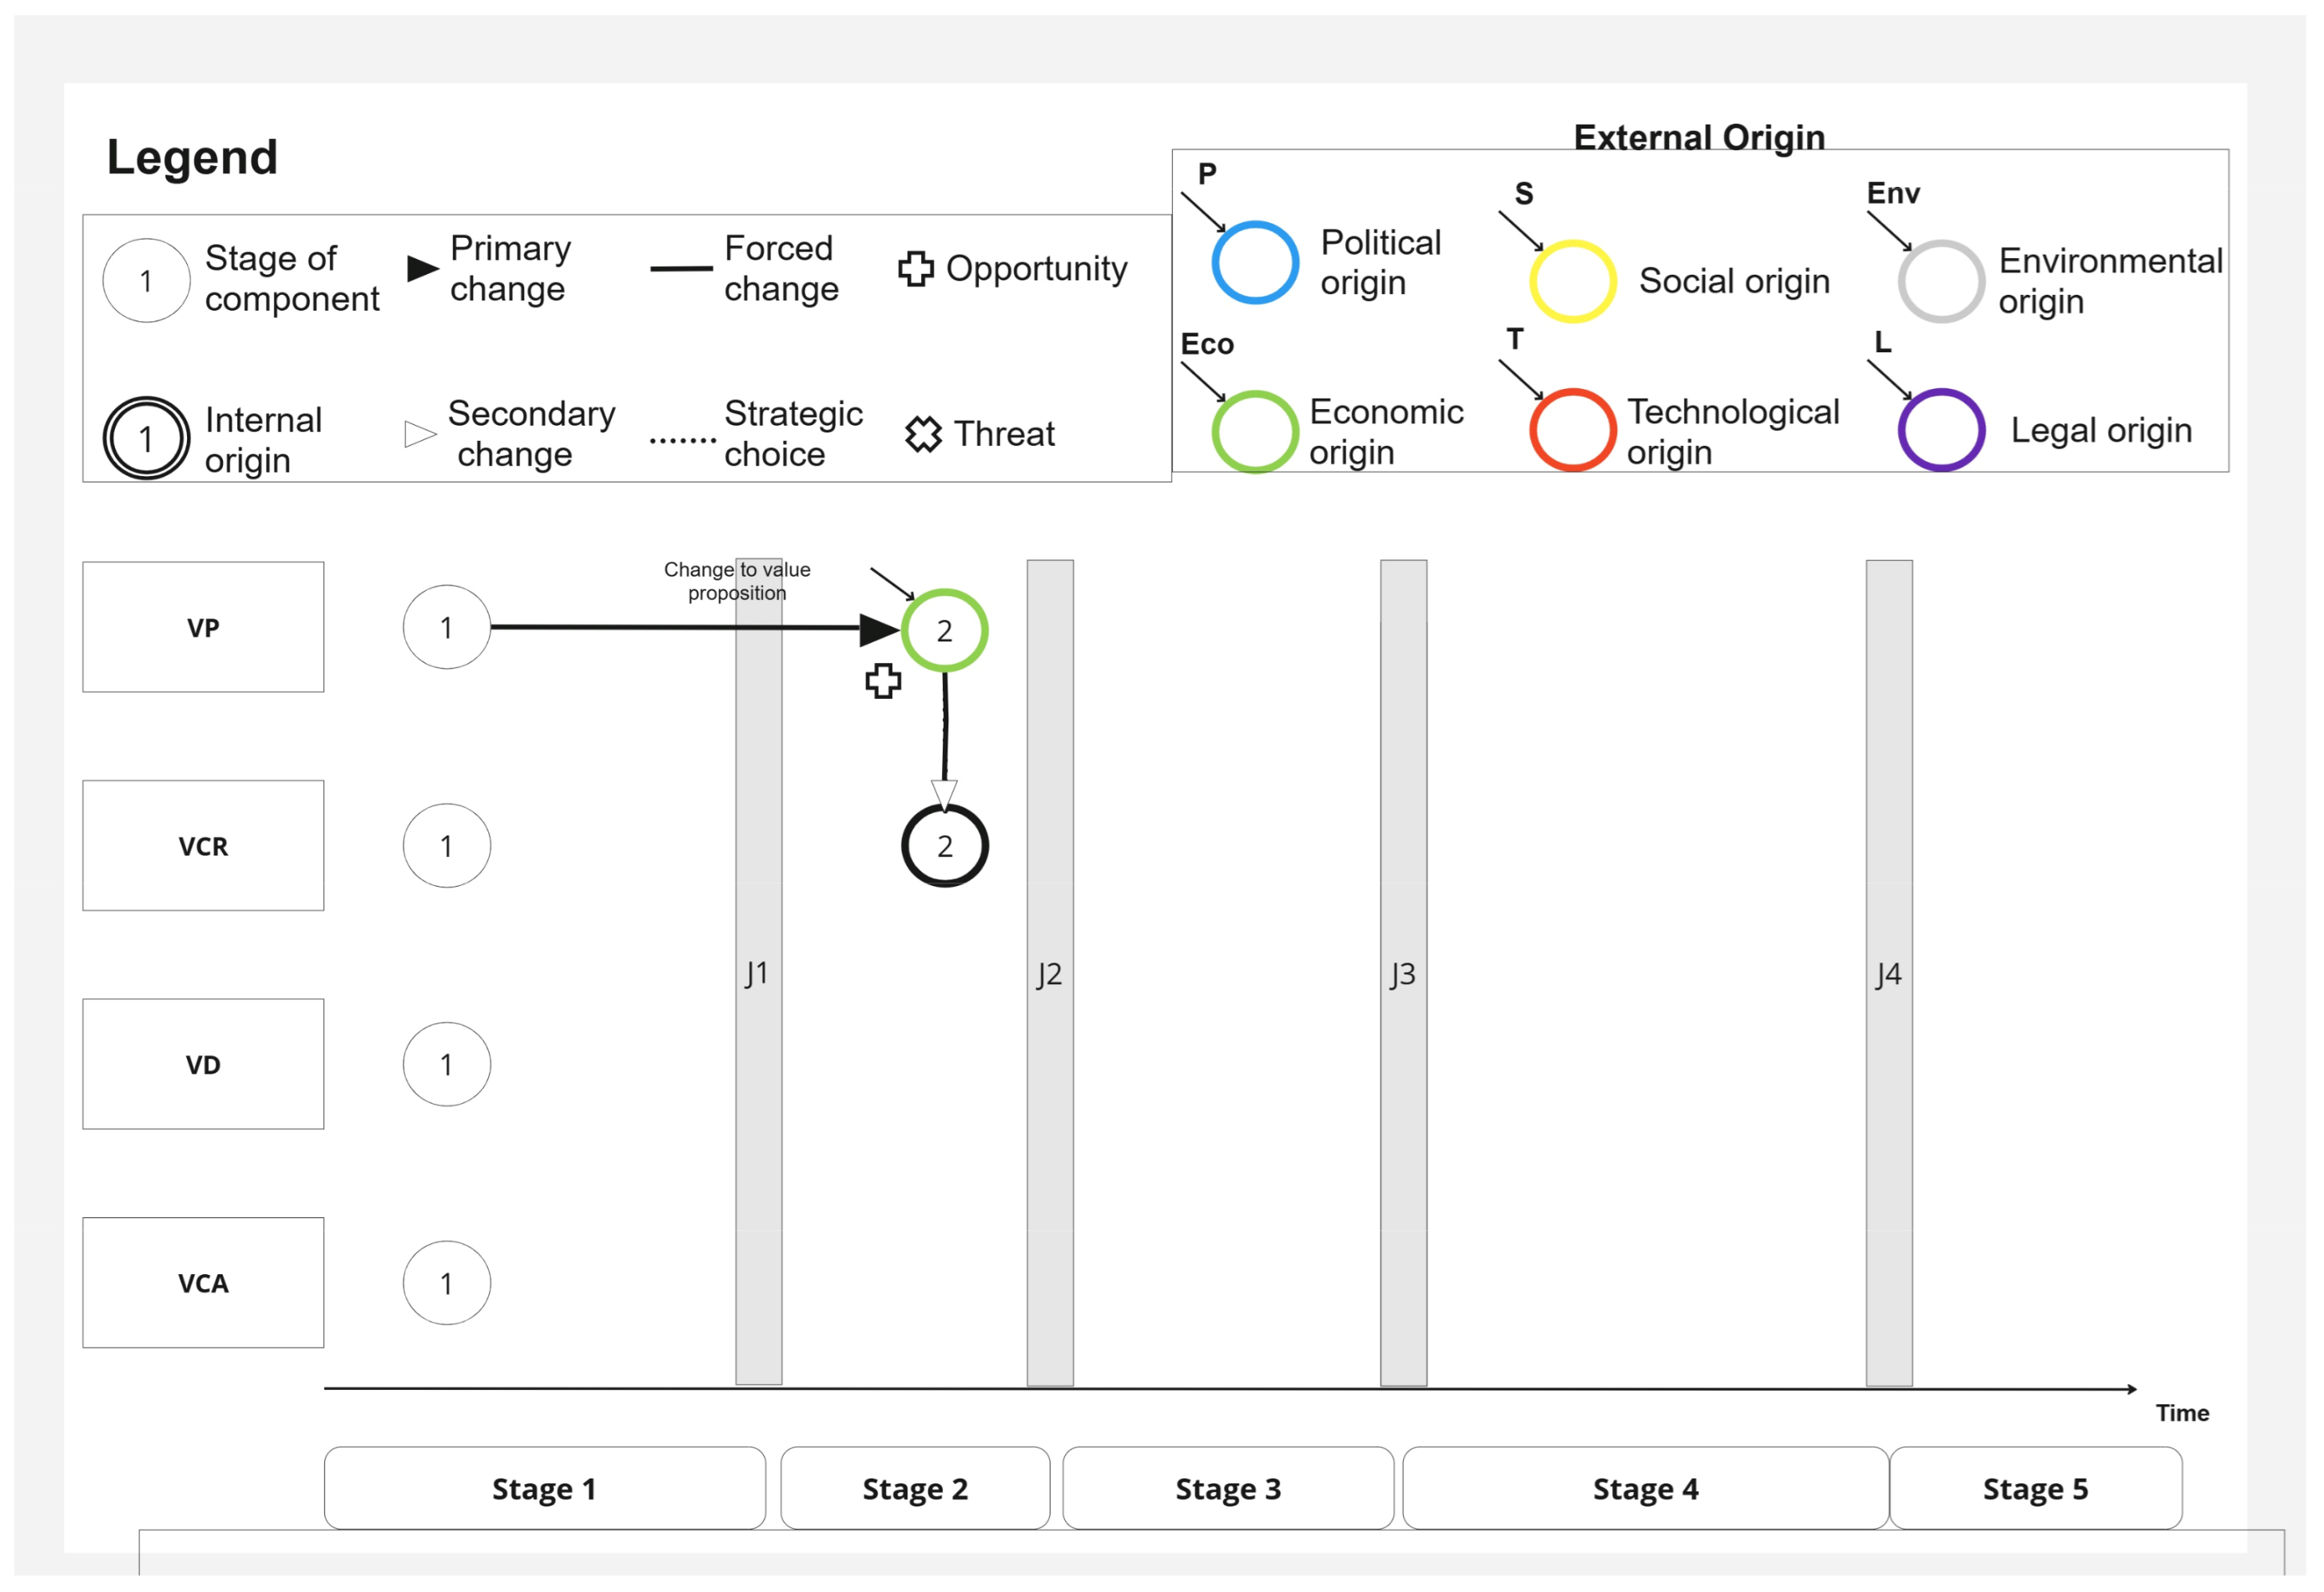The image size is (2324, 1592).
Task: Click the yellow Social origin circle
Action: pos(1573,281)
